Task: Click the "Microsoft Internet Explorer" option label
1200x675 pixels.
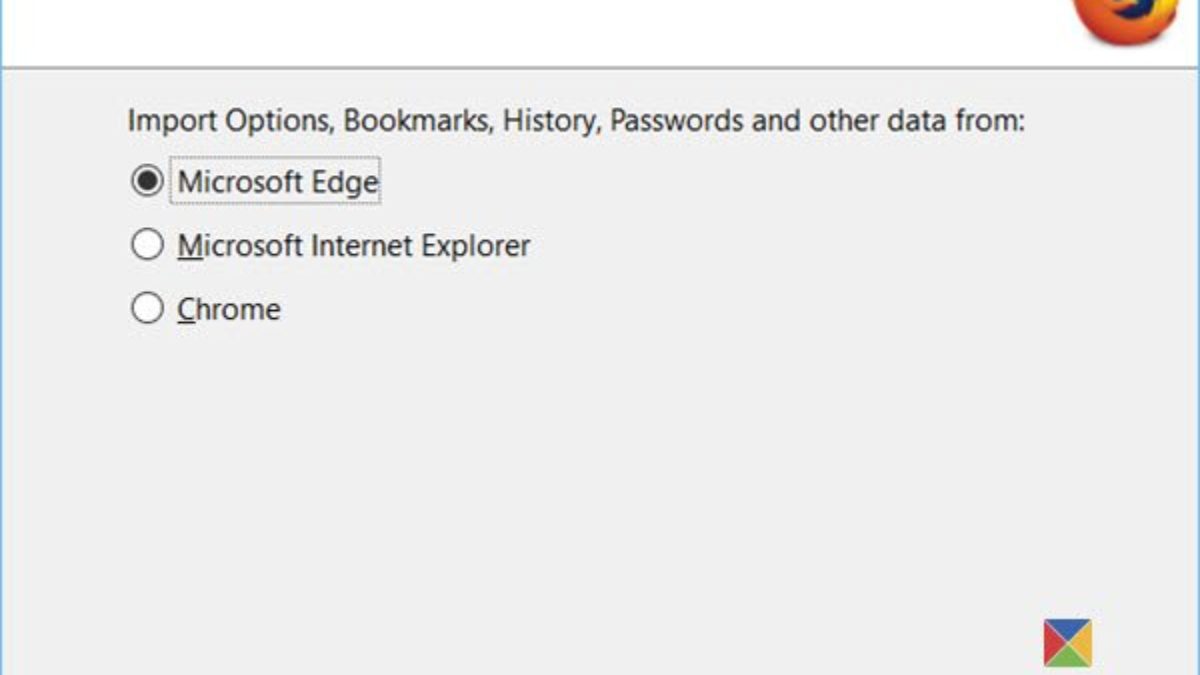Action: [x=354, y=246]
